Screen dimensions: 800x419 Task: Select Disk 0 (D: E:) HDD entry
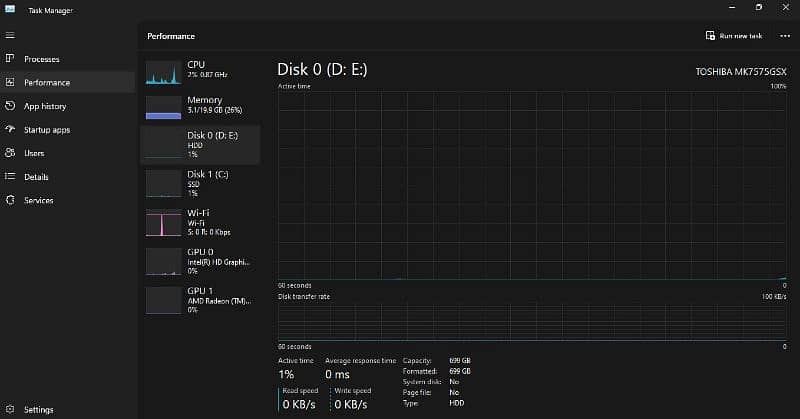[200, 144]
